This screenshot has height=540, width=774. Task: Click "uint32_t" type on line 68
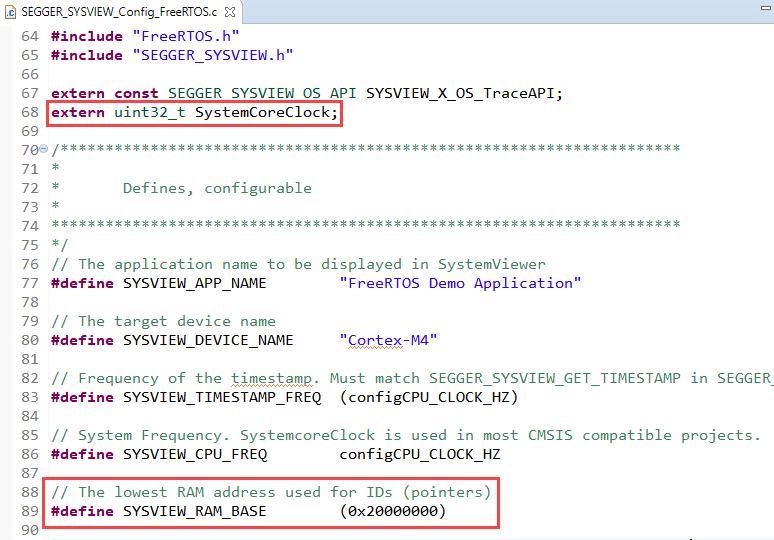[150, 113]
